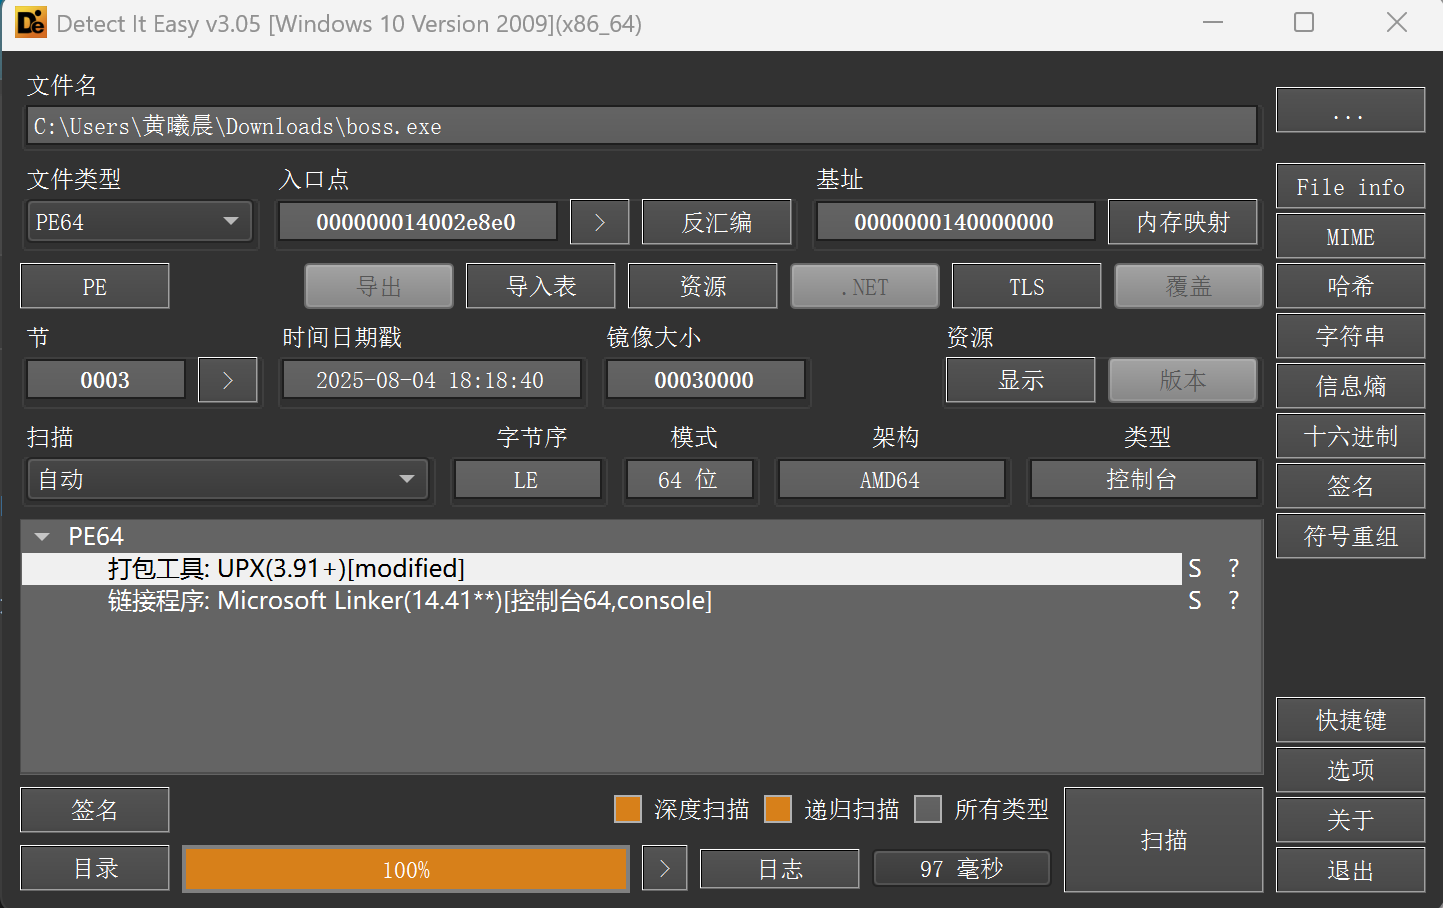Screen dimensions: 1443x908
Task: Click the entry point address field
Action: point(417,222)
